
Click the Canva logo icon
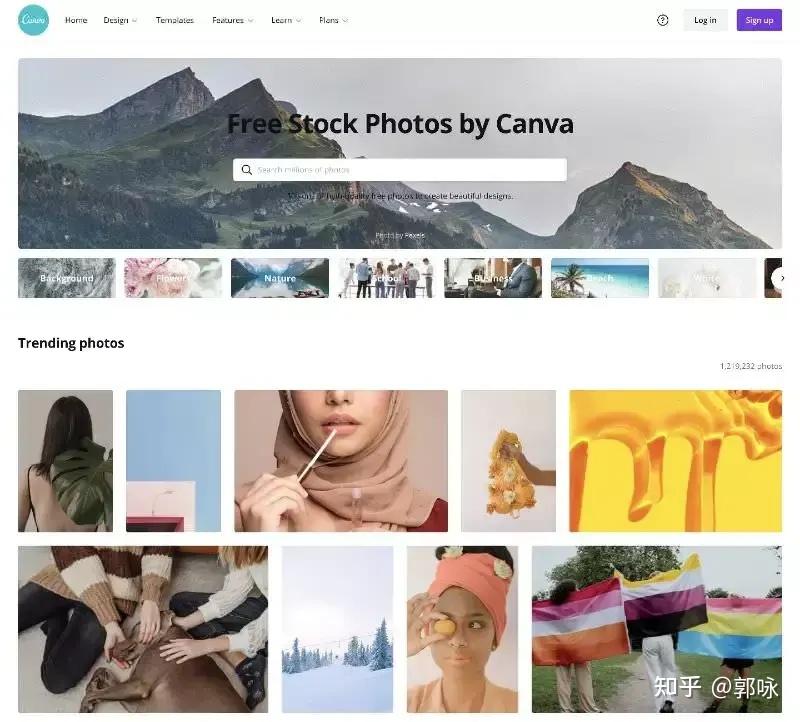point(34,20)
